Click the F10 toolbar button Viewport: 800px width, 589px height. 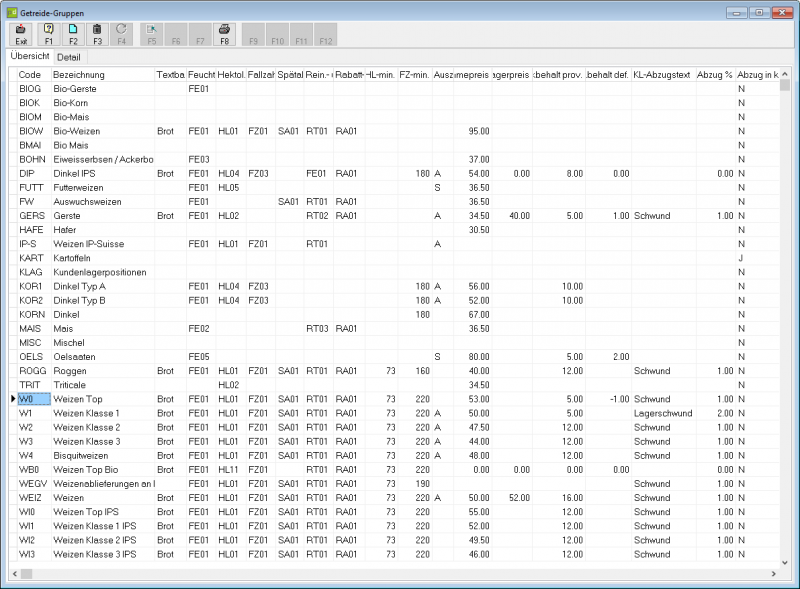(278, 35)
